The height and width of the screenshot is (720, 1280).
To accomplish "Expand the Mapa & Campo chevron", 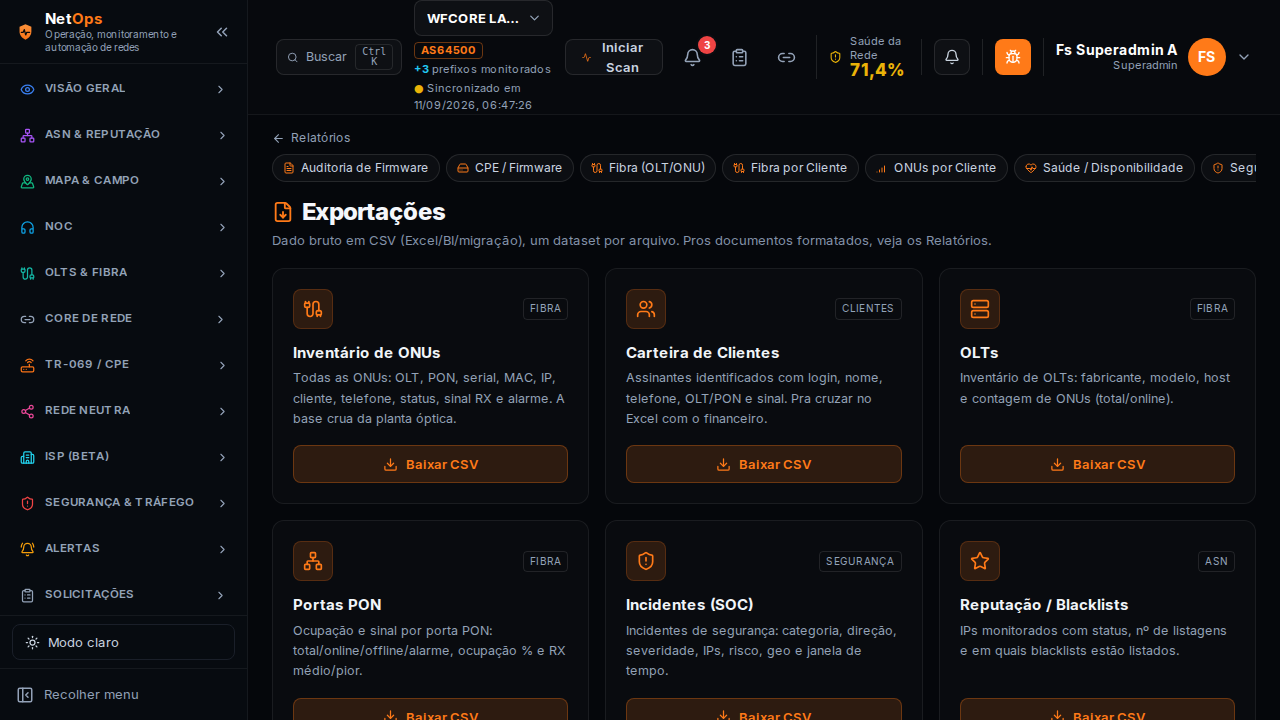I will pyautogui.click(x=221, y=181).
